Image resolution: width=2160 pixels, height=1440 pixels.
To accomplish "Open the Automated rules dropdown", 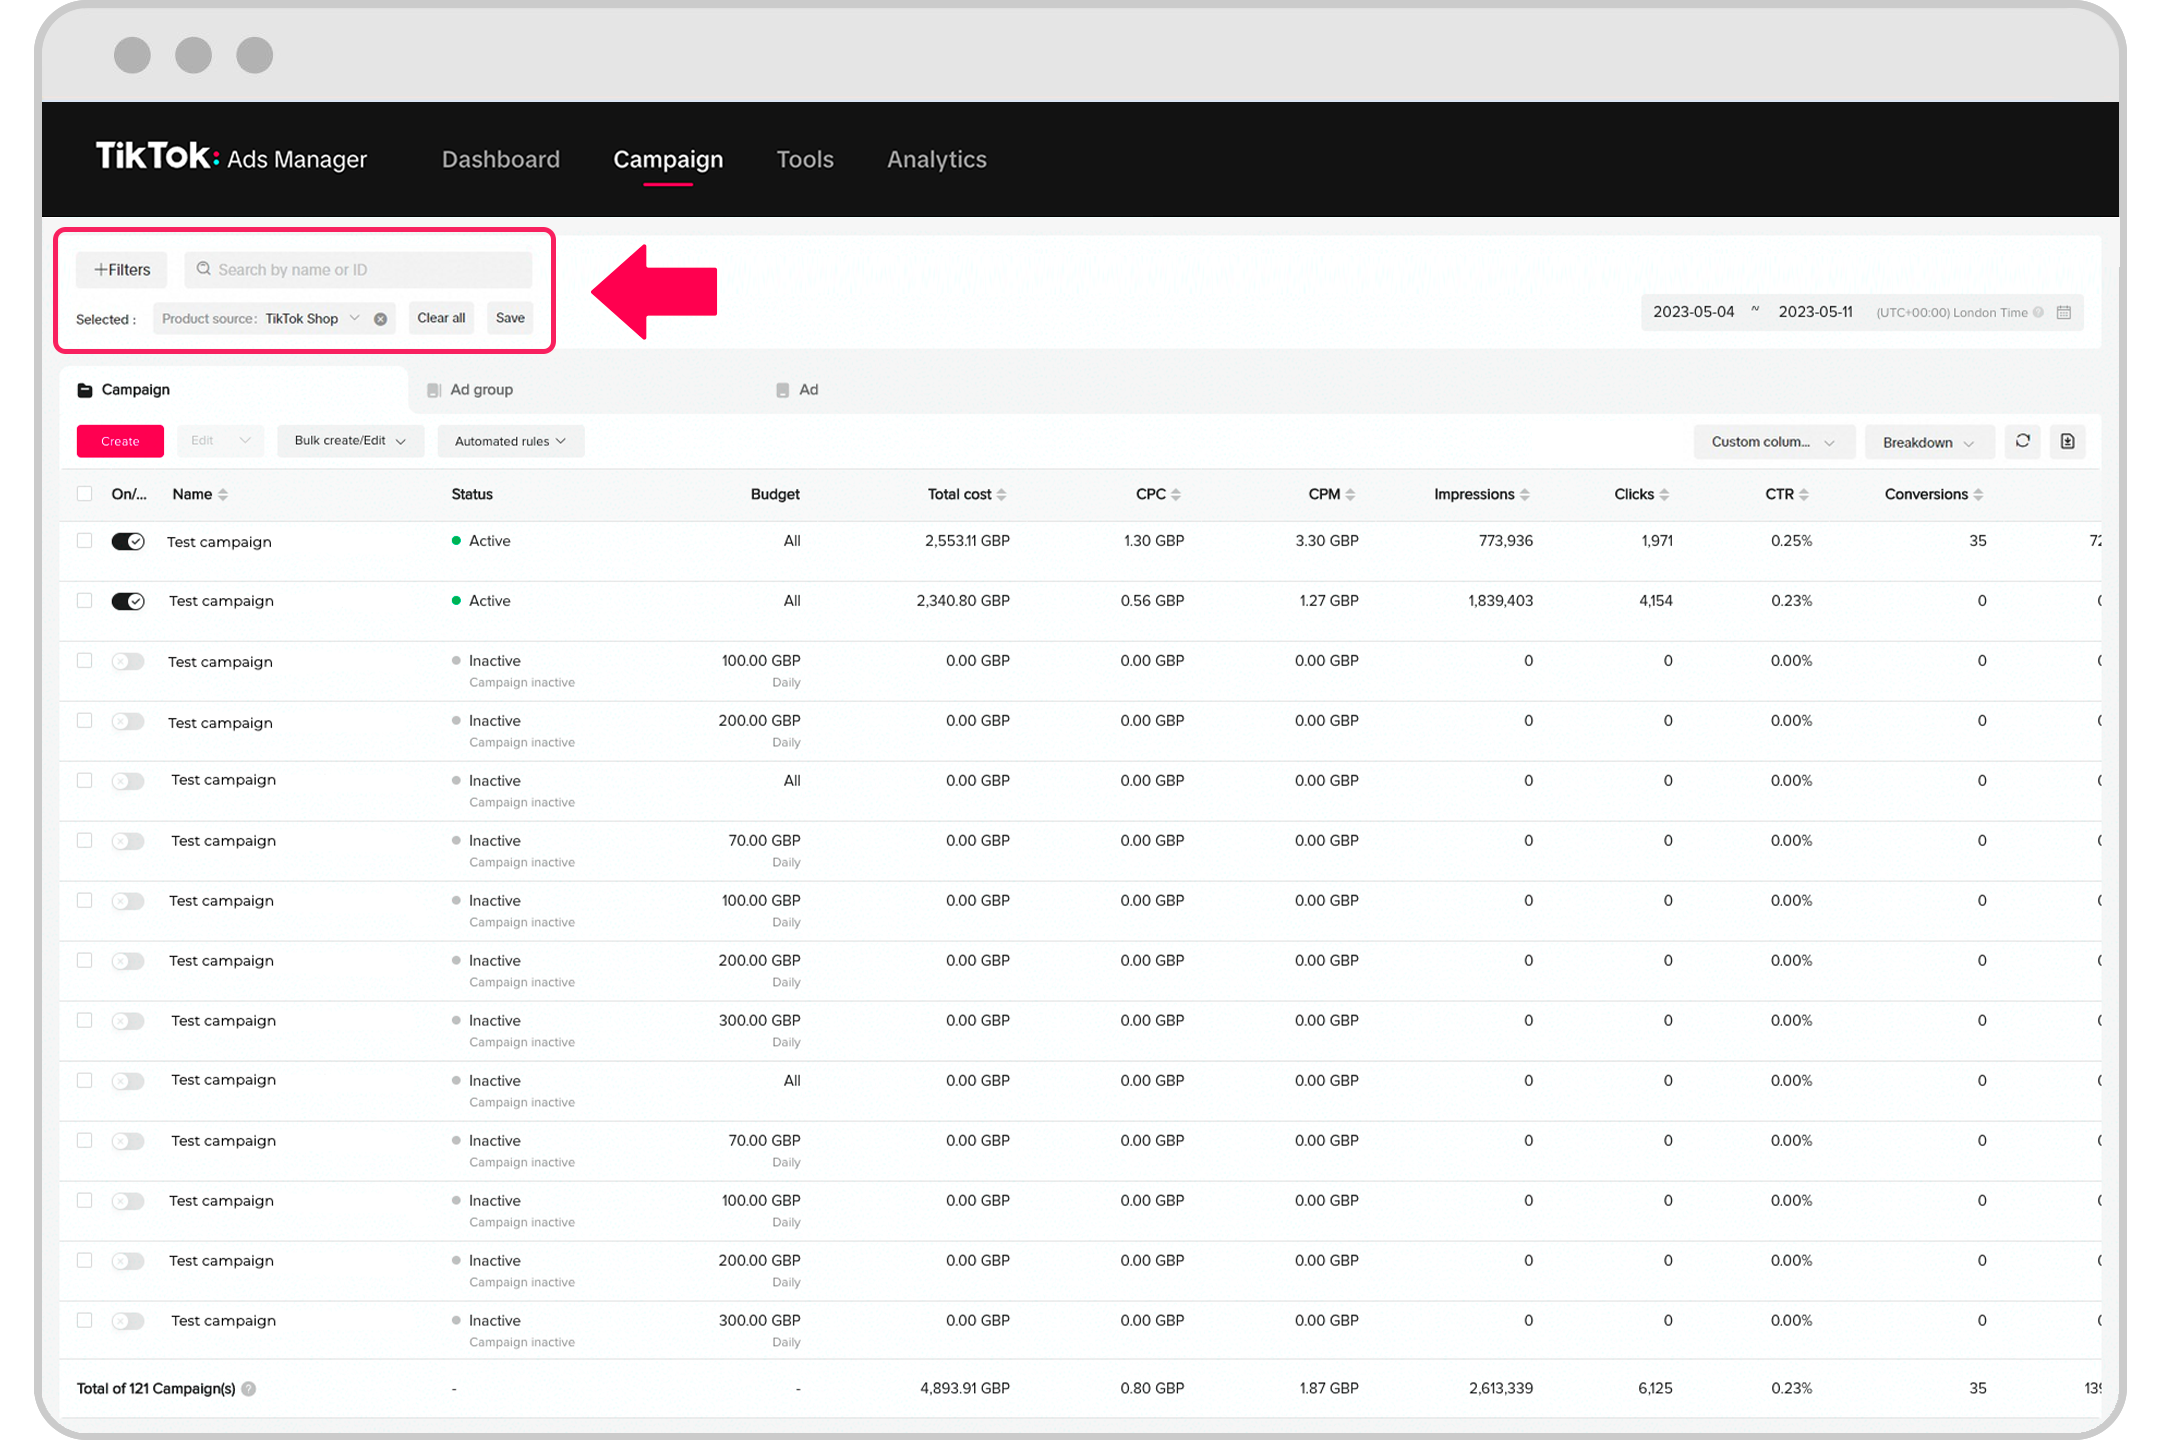I will (510, 441).
